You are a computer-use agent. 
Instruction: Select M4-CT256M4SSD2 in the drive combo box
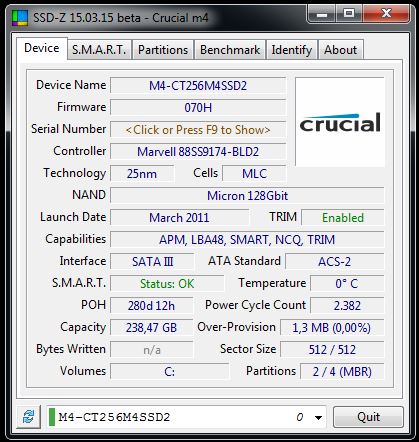click(x=186, y=417)
